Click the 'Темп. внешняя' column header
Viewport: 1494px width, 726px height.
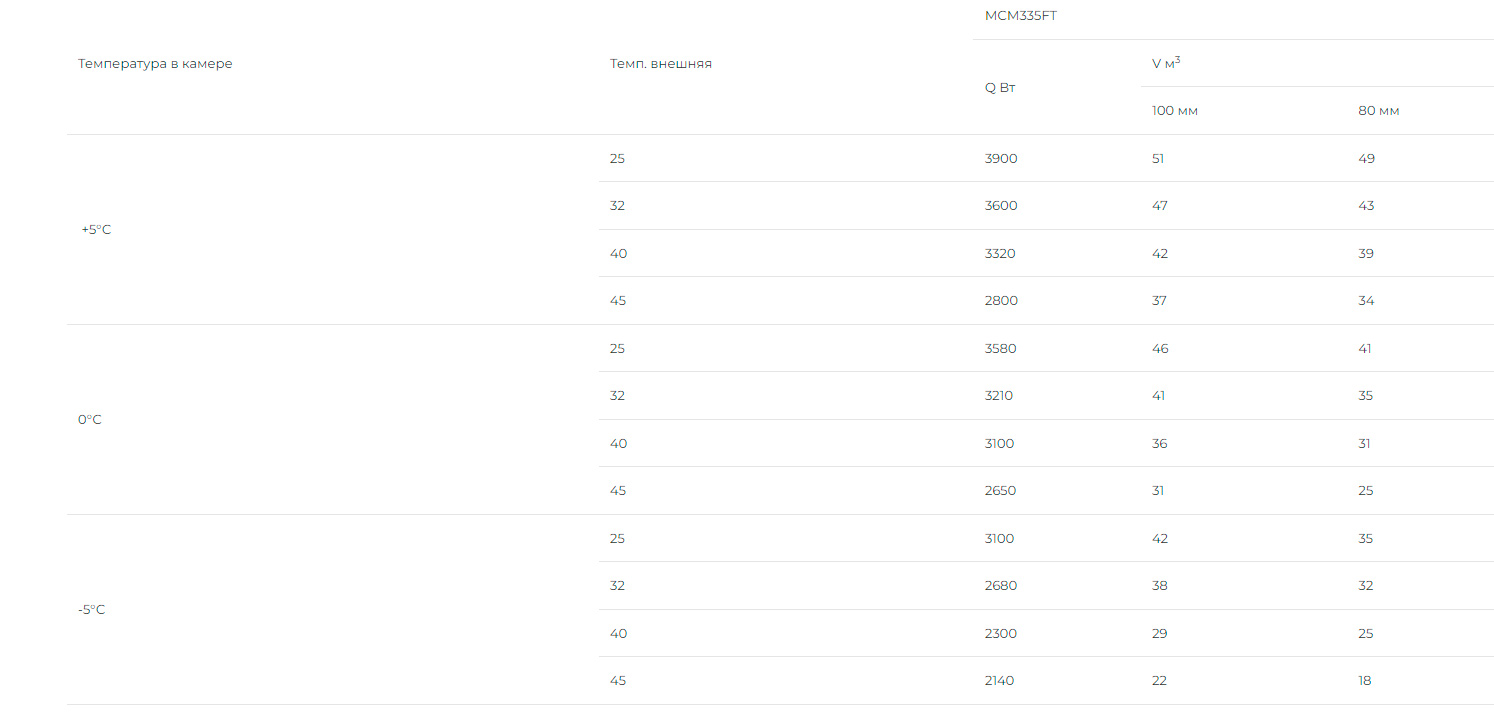coord(661,64)
